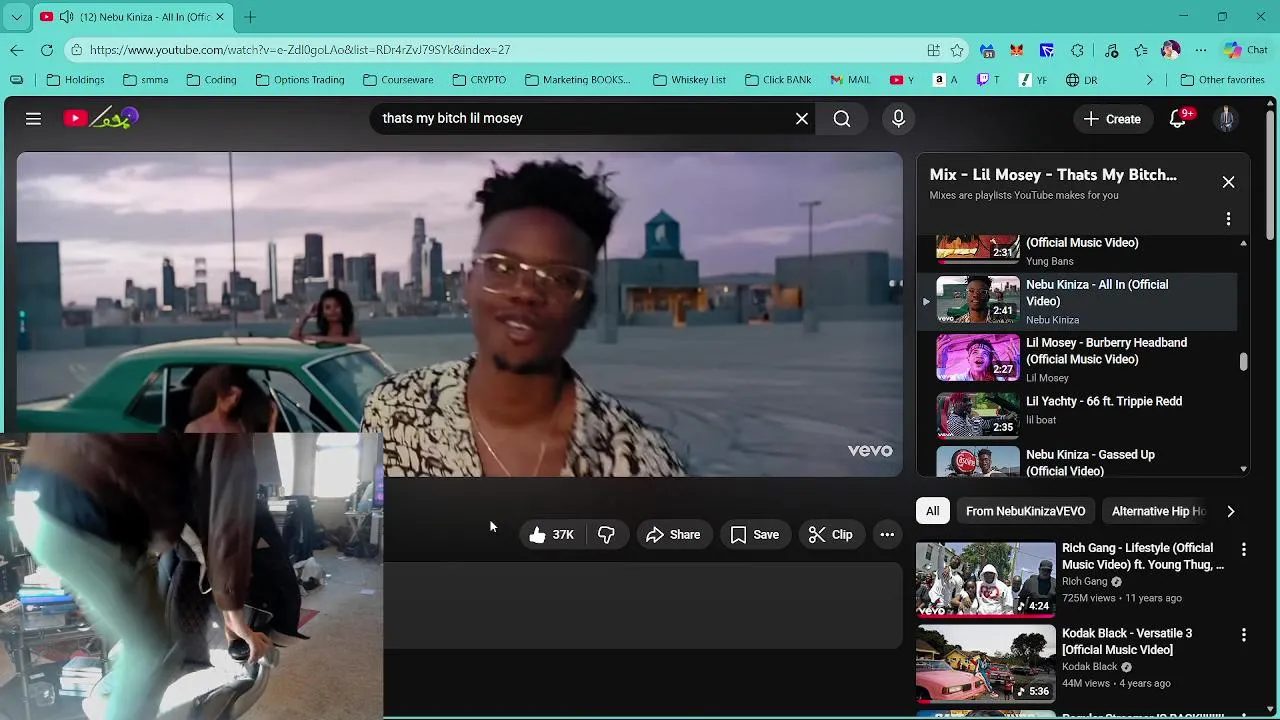Open a new browser tab
This screenshot has height=720, width=1280.
tap(250, 17)
